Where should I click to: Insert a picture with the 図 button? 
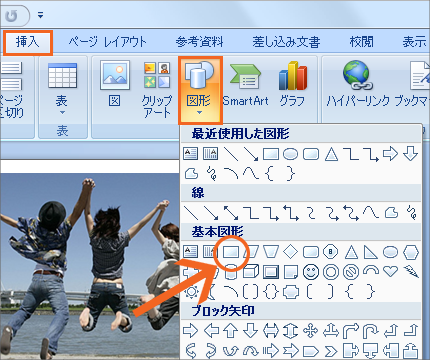pos(115,83)
